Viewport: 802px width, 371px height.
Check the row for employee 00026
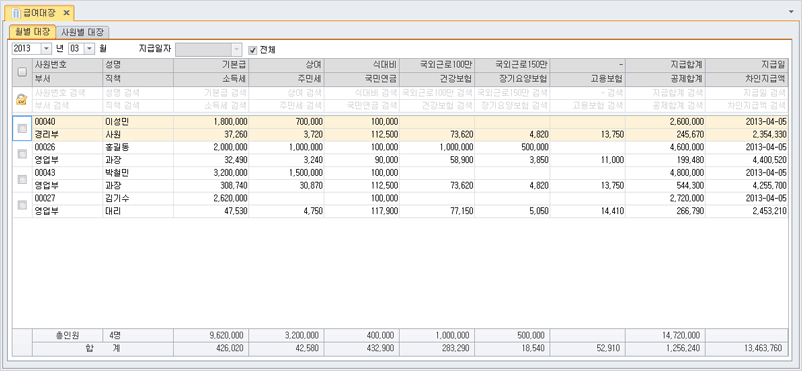tap(22, 154)
